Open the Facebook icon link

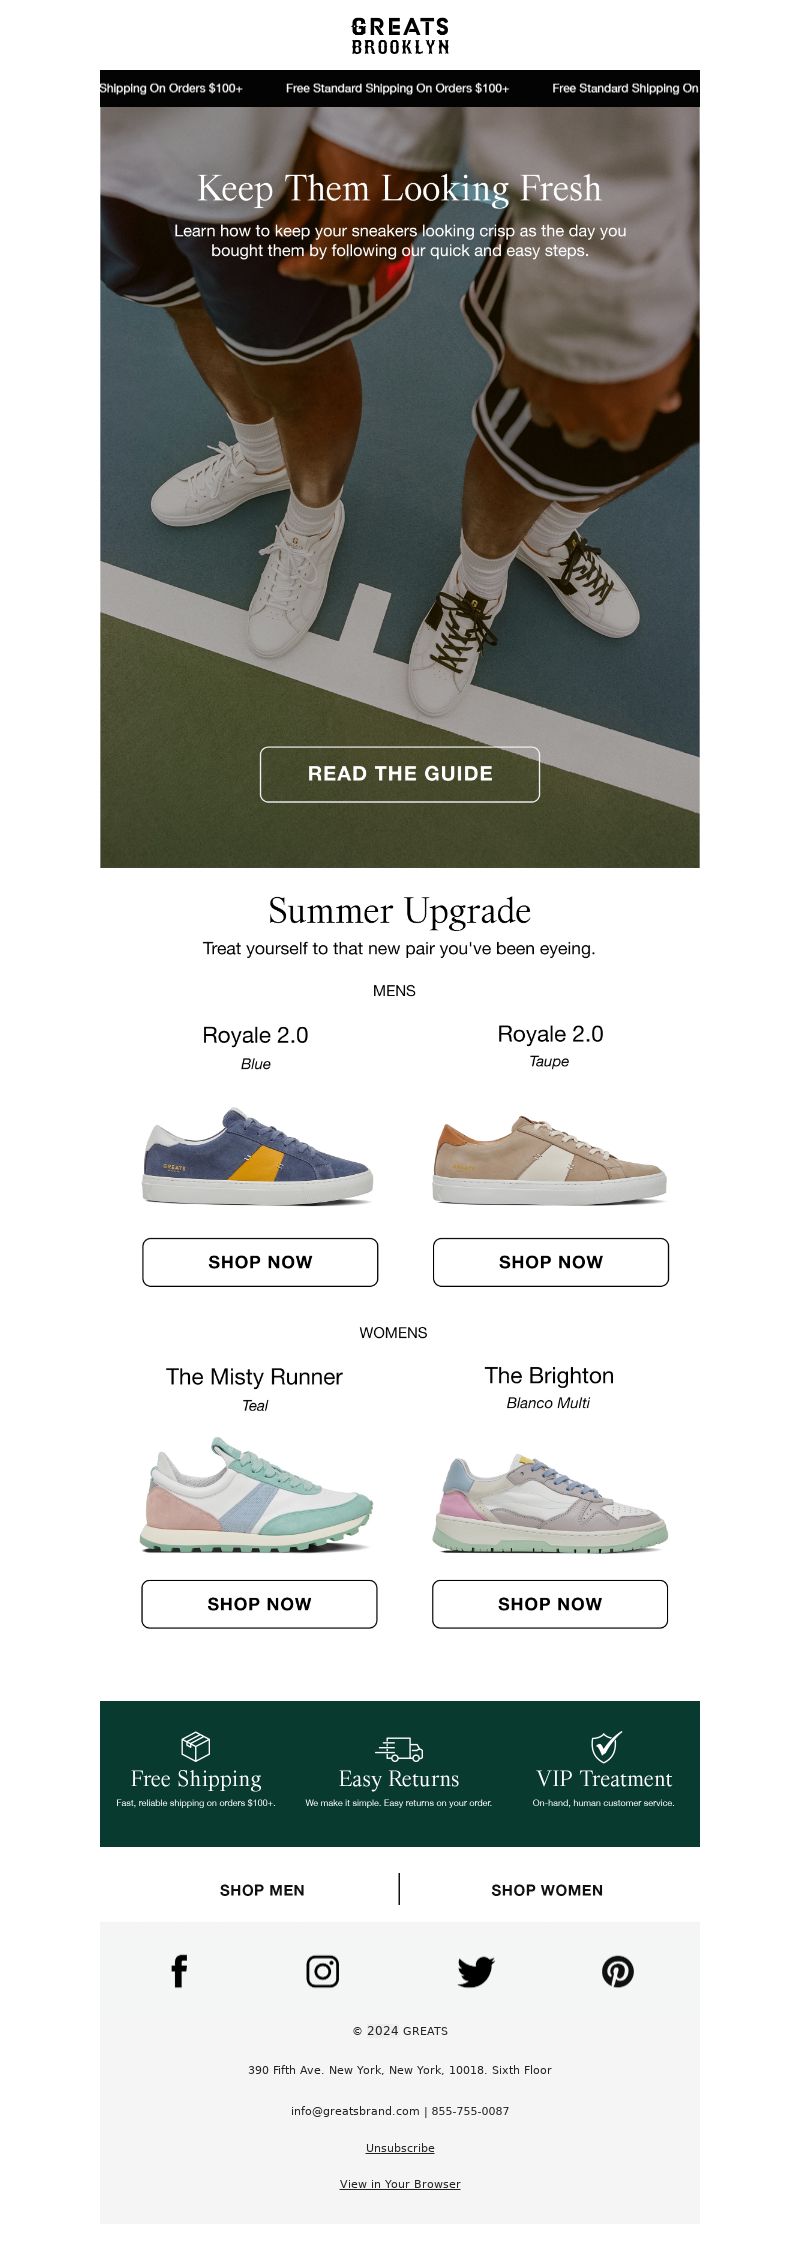(179, 1971)
